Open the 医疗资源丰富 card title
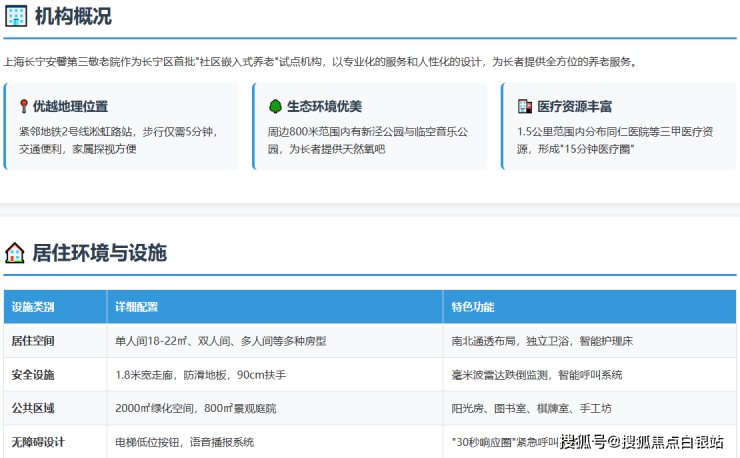 point(574,106)
